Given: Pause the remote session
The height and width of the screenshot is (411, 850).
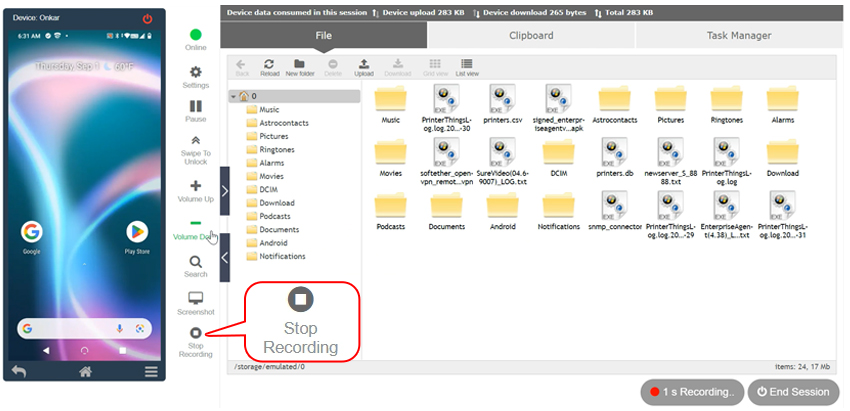Looking at the screenshot, I should pos(196,106).
